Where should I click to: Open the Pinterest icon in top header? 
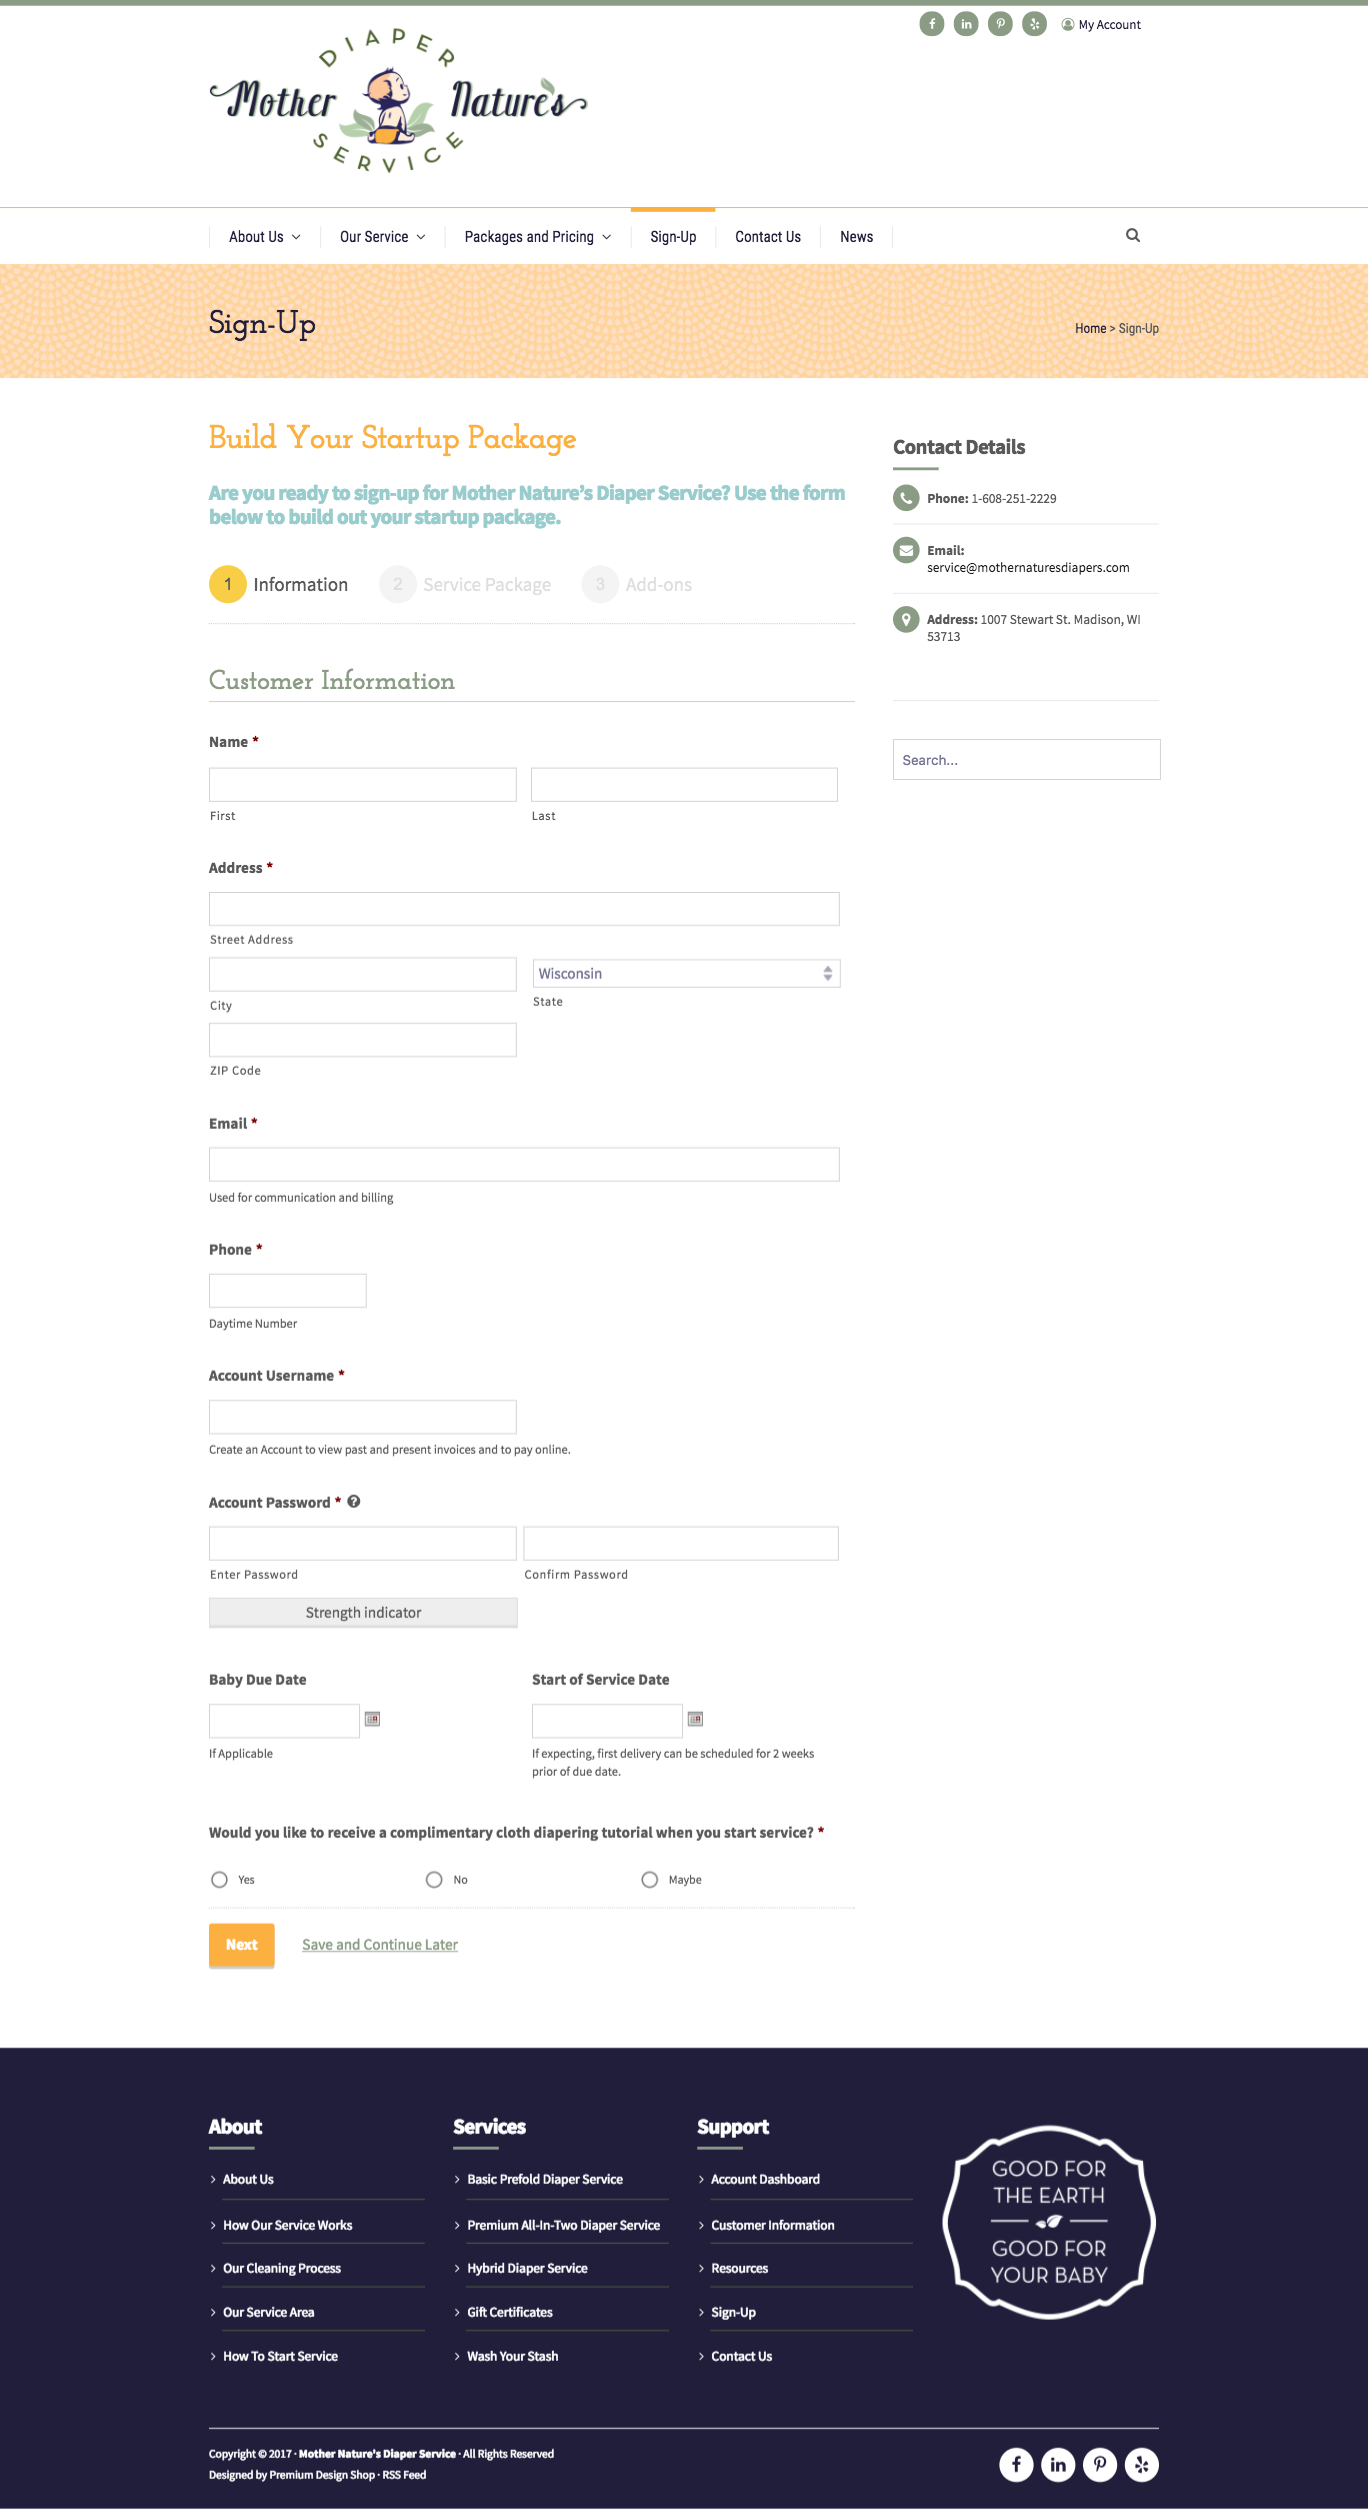tap(1000, 24)
